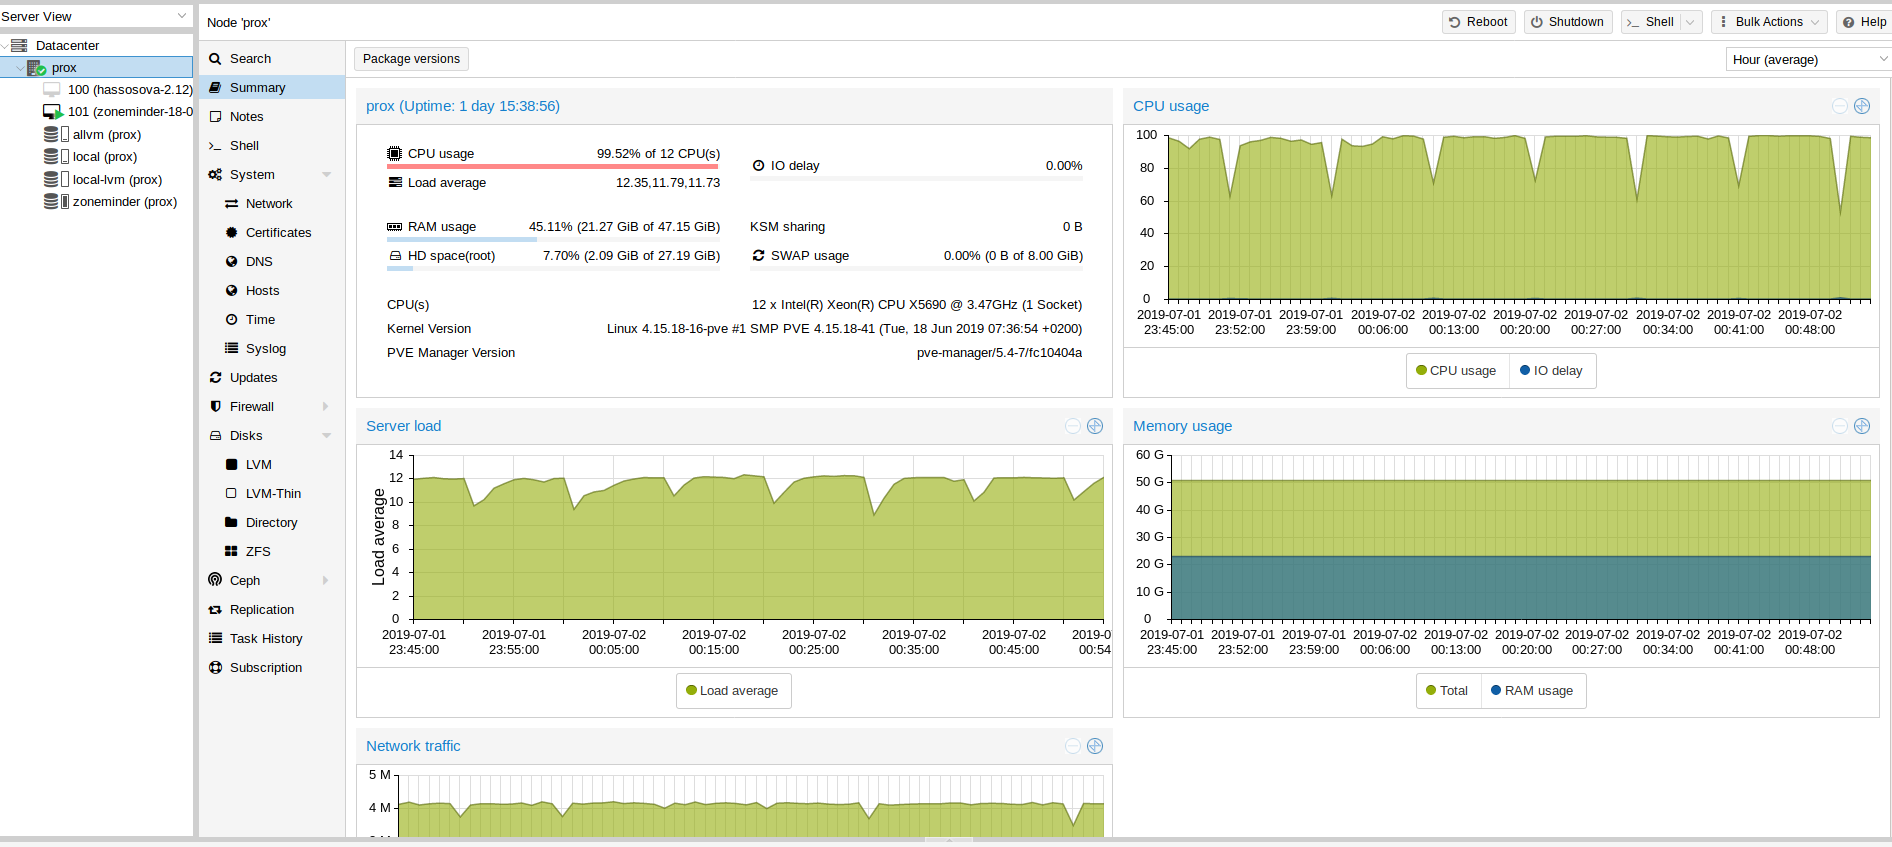This screenshot has height=847, width=1892.
Task: Click Server load chart zoom icon
Action: point(1095,426)
